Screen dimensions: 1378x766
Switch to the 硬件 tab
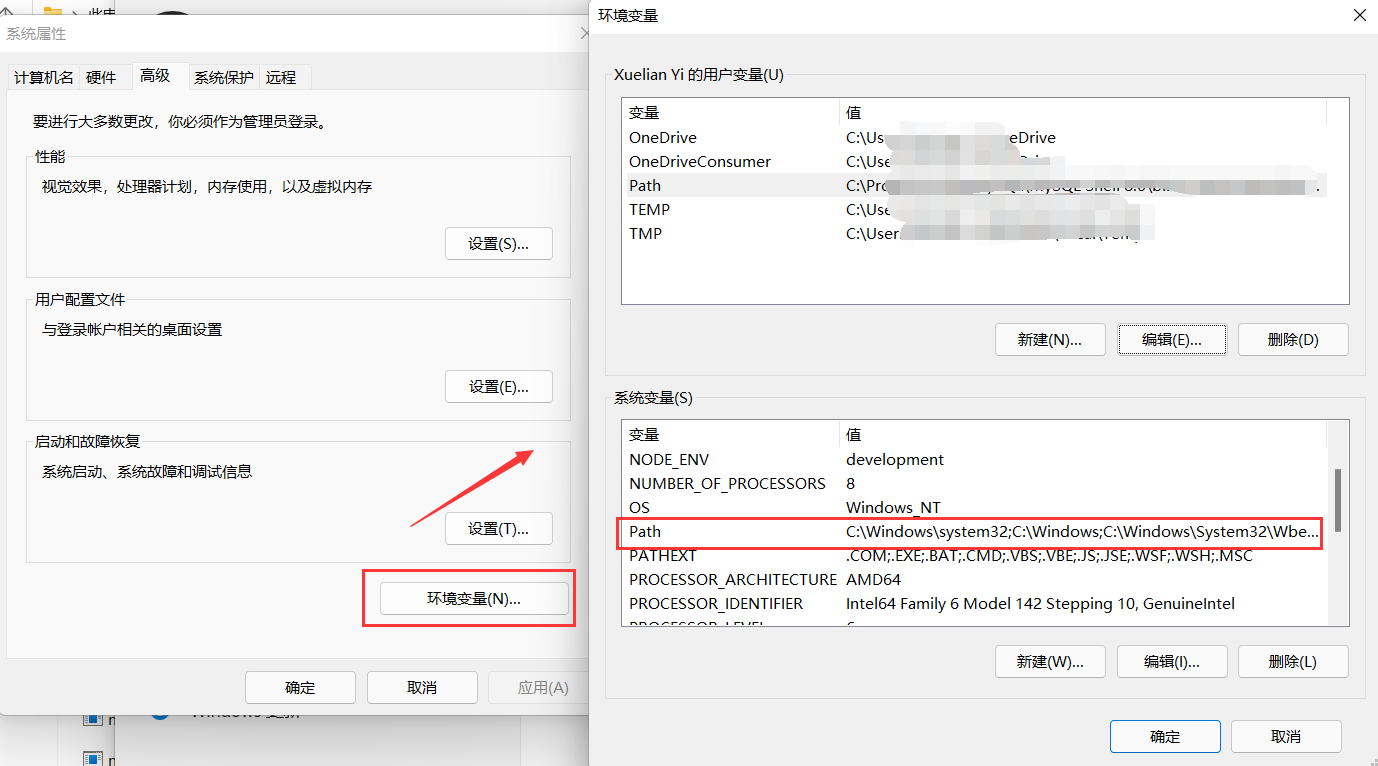[x=101, y=77]
